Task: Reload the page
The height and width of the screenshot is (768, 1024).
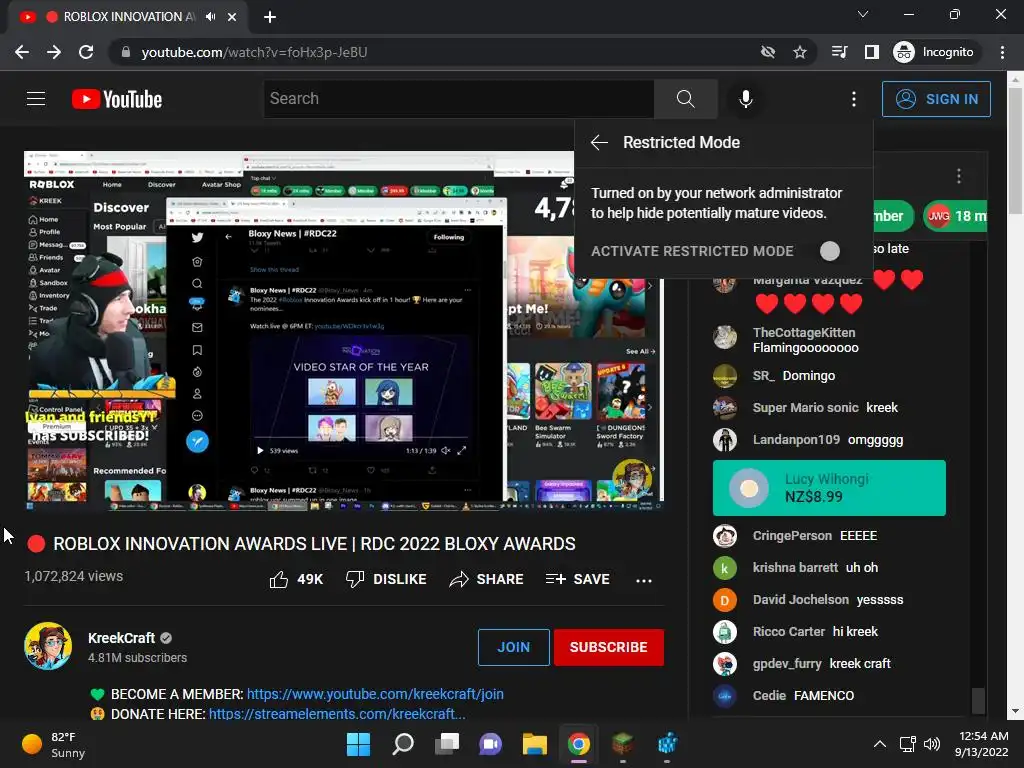Action: (x=86, y=52)
